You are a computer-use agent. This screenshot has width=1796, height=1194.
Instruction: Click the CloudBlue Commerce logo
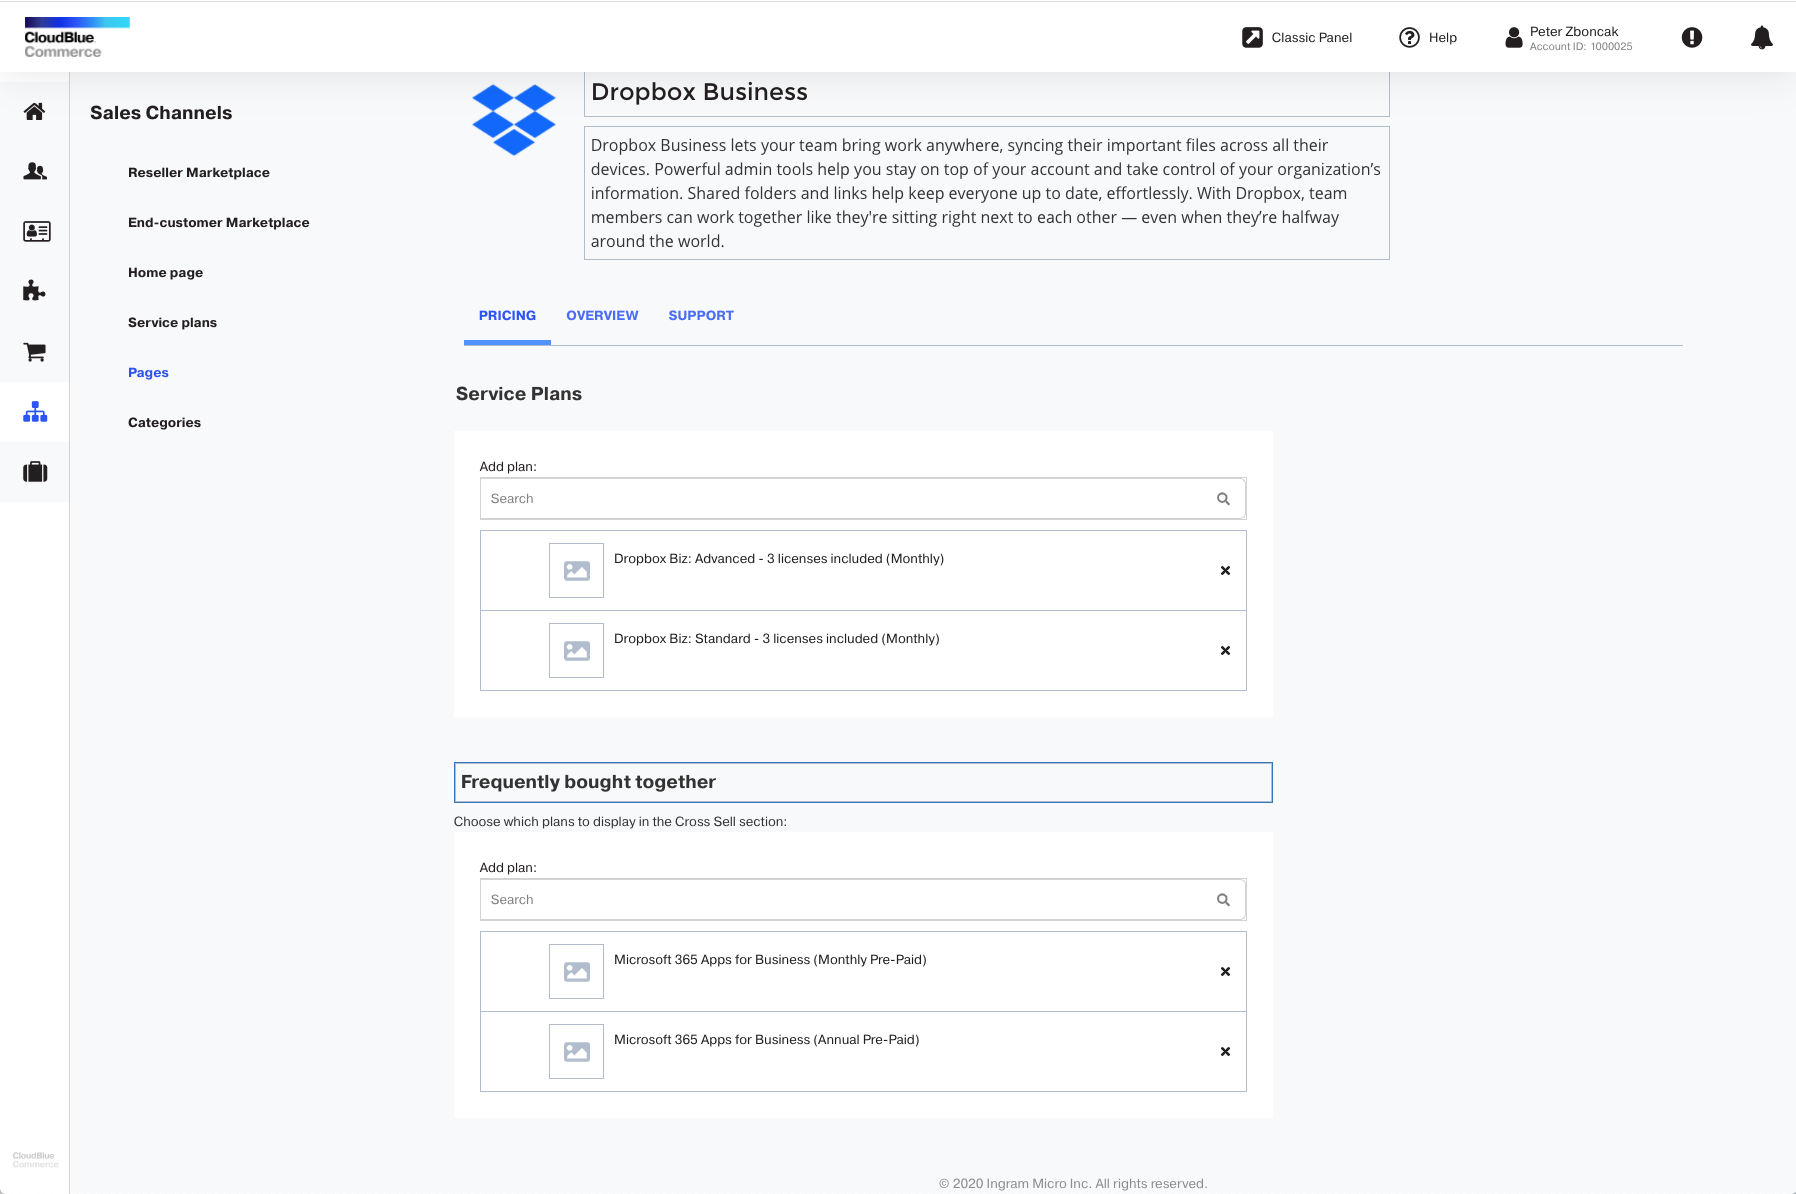[x=76, y=37]
